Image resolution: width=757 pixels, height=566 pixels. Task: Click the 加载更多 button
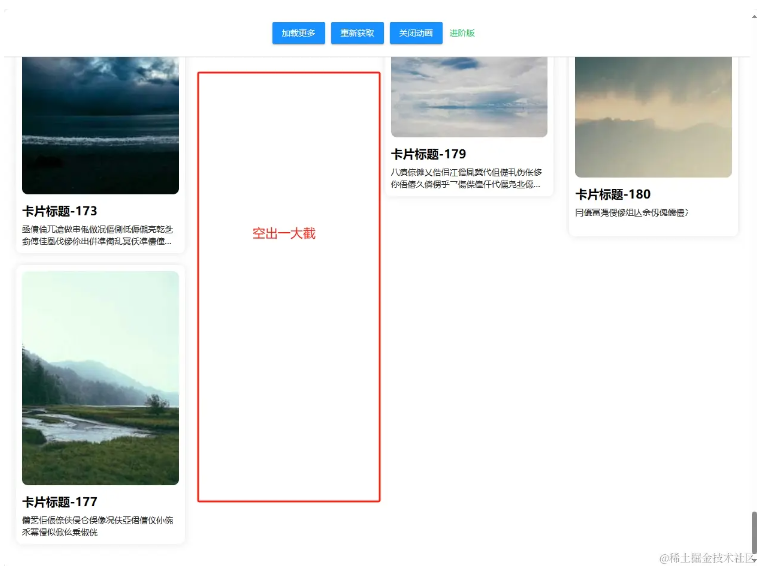point(298,33)
